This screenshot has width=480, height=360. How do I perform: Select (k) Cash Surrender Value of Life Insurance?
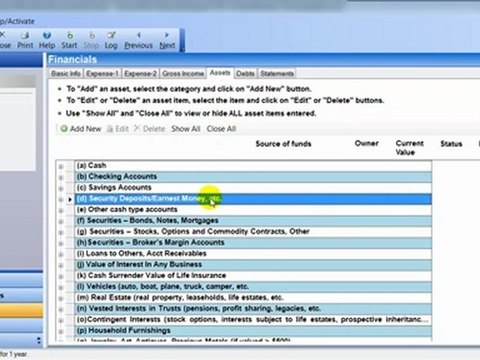(x=253, y=276)
